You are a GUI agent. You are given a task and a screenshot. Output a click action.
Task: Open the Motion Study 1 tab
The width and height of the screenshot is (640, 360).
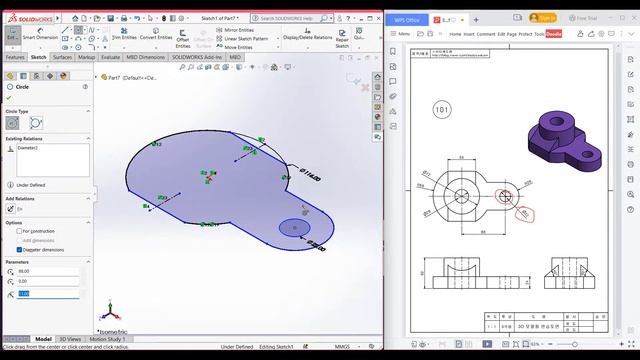pyautogui.click(x=107, y=339)
